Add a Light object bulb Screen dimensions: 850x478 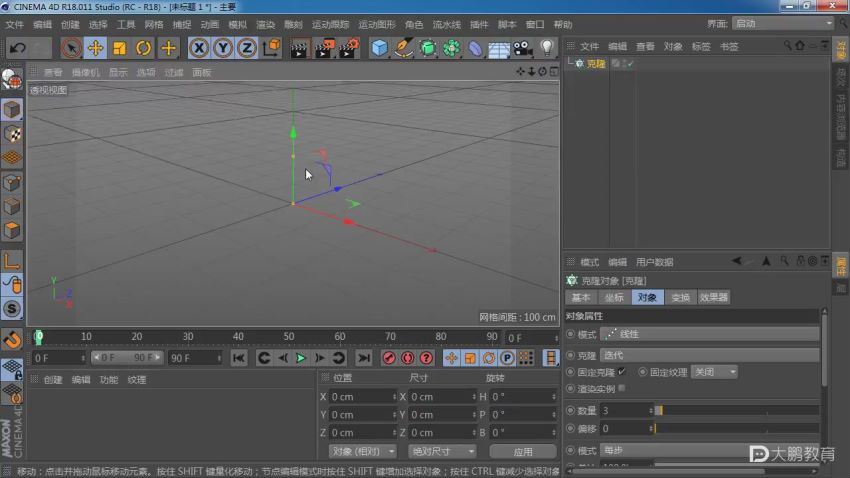pos(547,48)
